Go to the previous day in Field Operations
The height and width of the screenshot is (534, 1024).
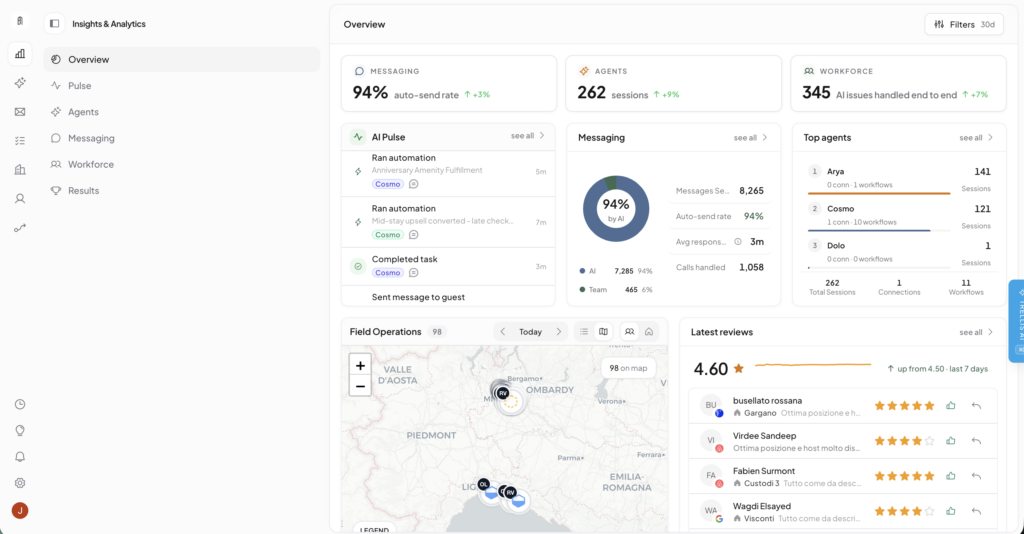502,332
